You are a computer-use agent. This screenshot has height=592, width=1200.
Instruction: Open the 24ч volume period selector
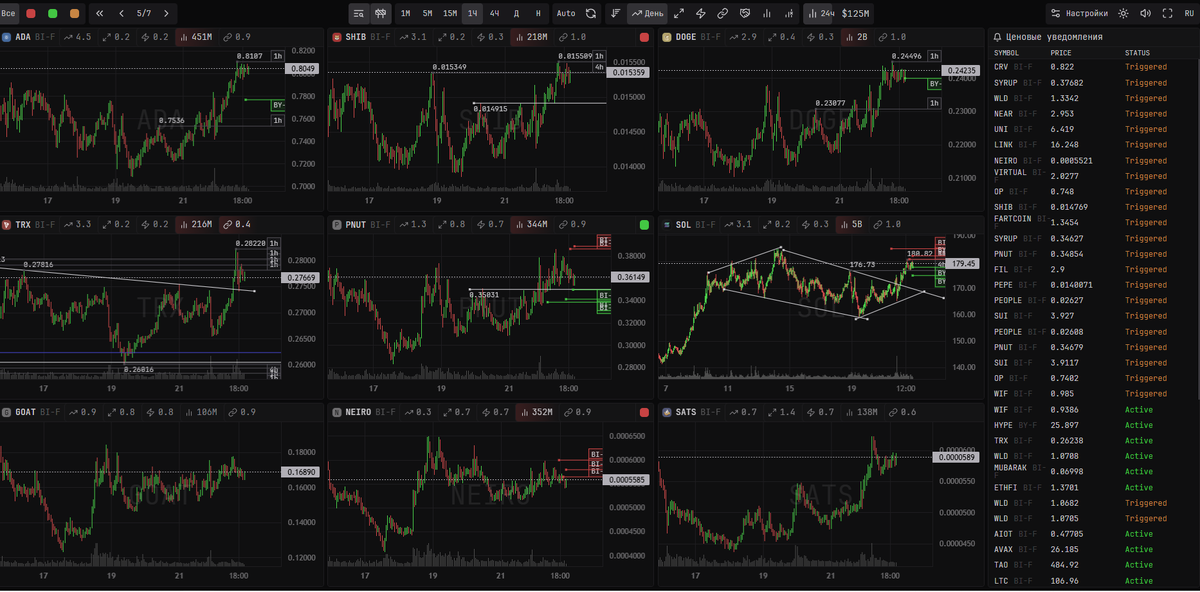pyautogui.click(x=821, y=14)
